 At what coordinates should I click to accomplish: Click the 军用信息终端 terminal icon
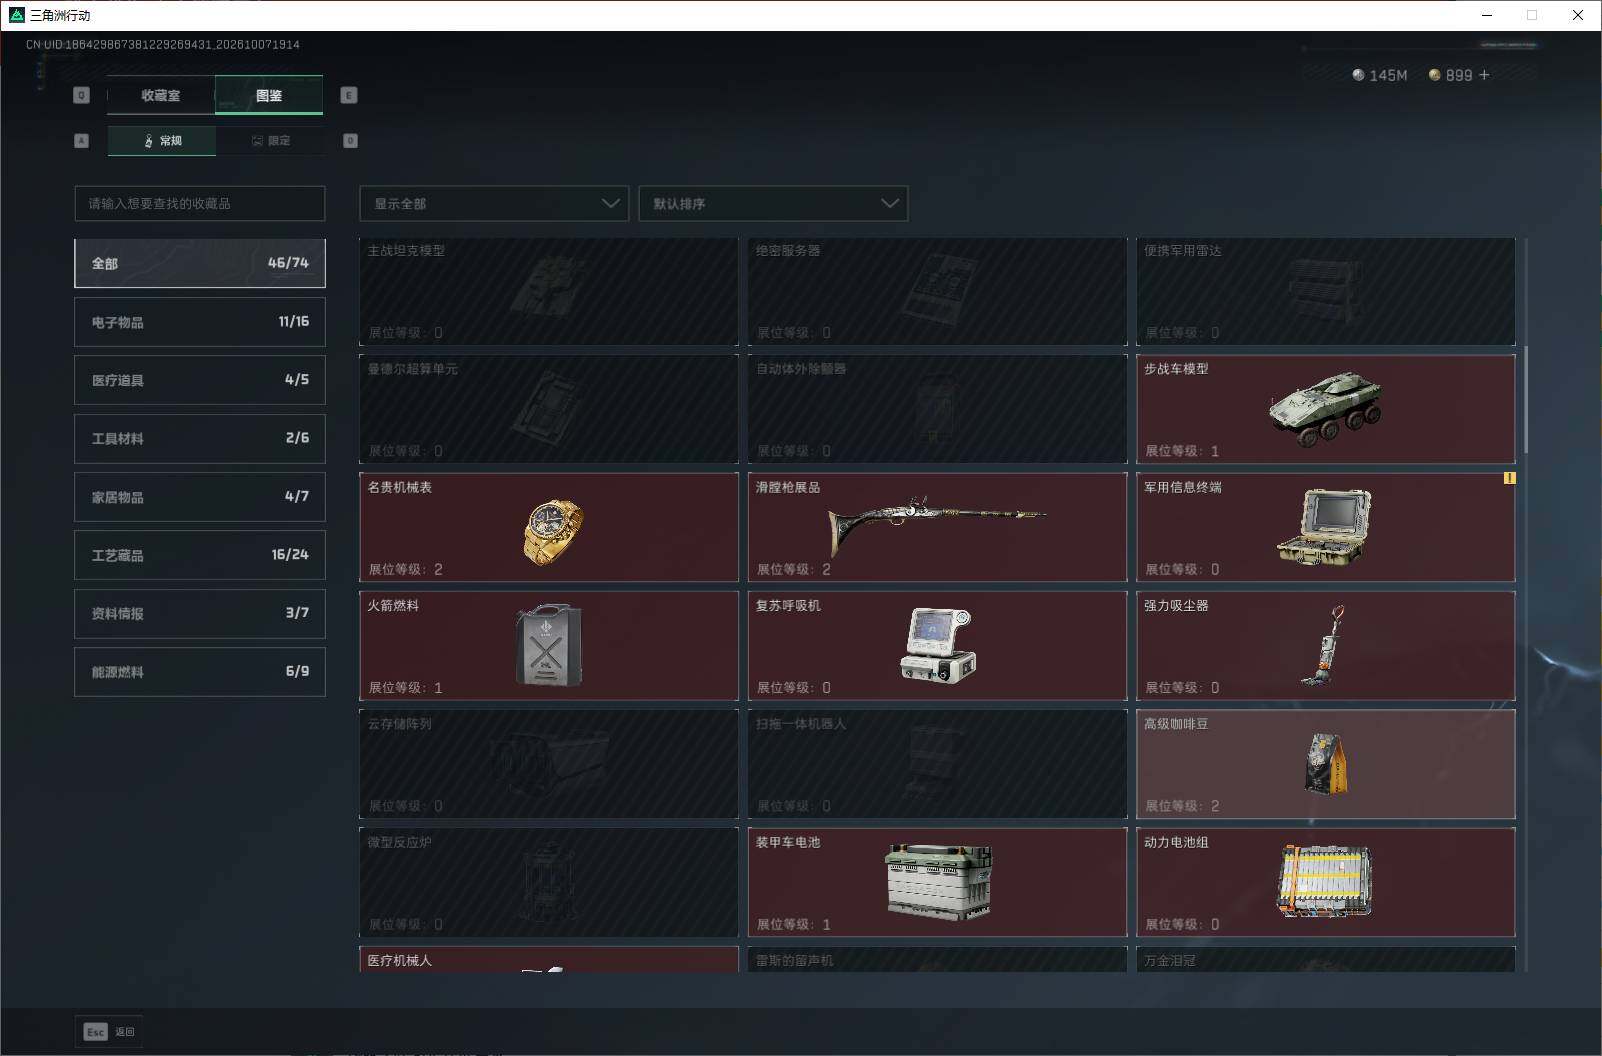(x=1325, y=527)
